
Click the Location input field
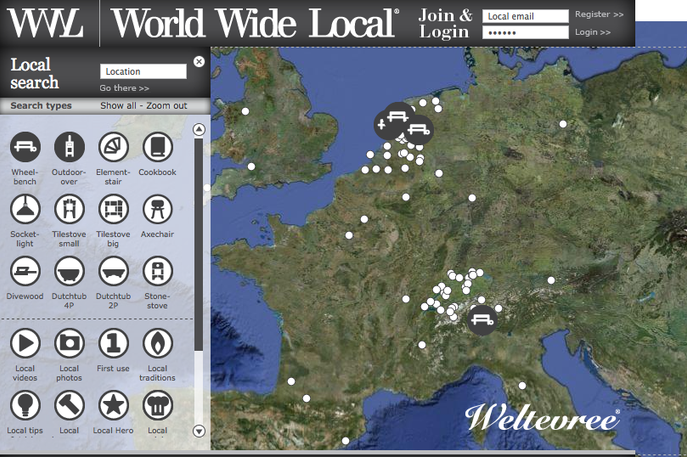coord(143,72)
